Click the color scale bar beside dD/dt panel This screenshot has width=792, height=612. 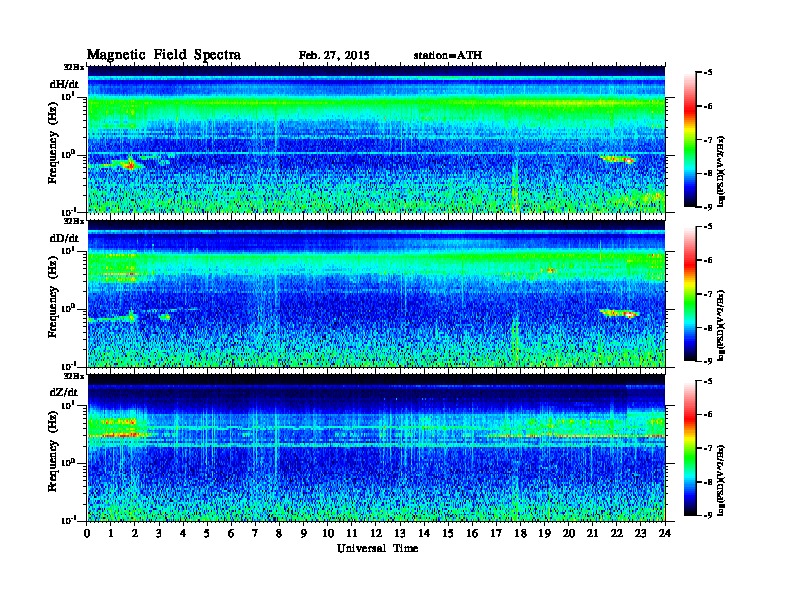tap(690, 294)
